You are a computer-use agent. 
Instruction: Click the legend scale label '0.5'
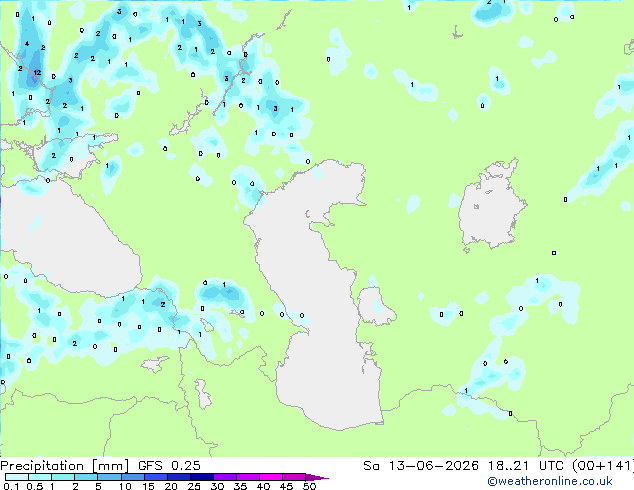click(x=35, y=486)
